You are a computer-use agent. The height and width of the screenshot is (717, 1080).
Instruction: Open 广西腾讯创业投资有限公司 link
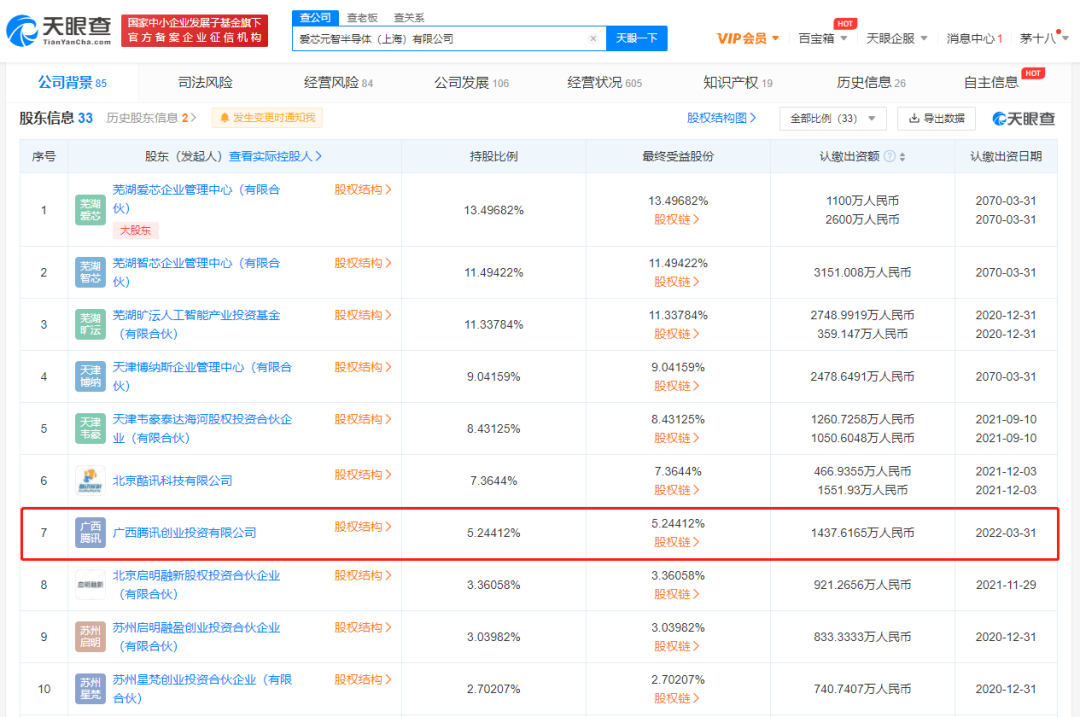click(185, 532)
